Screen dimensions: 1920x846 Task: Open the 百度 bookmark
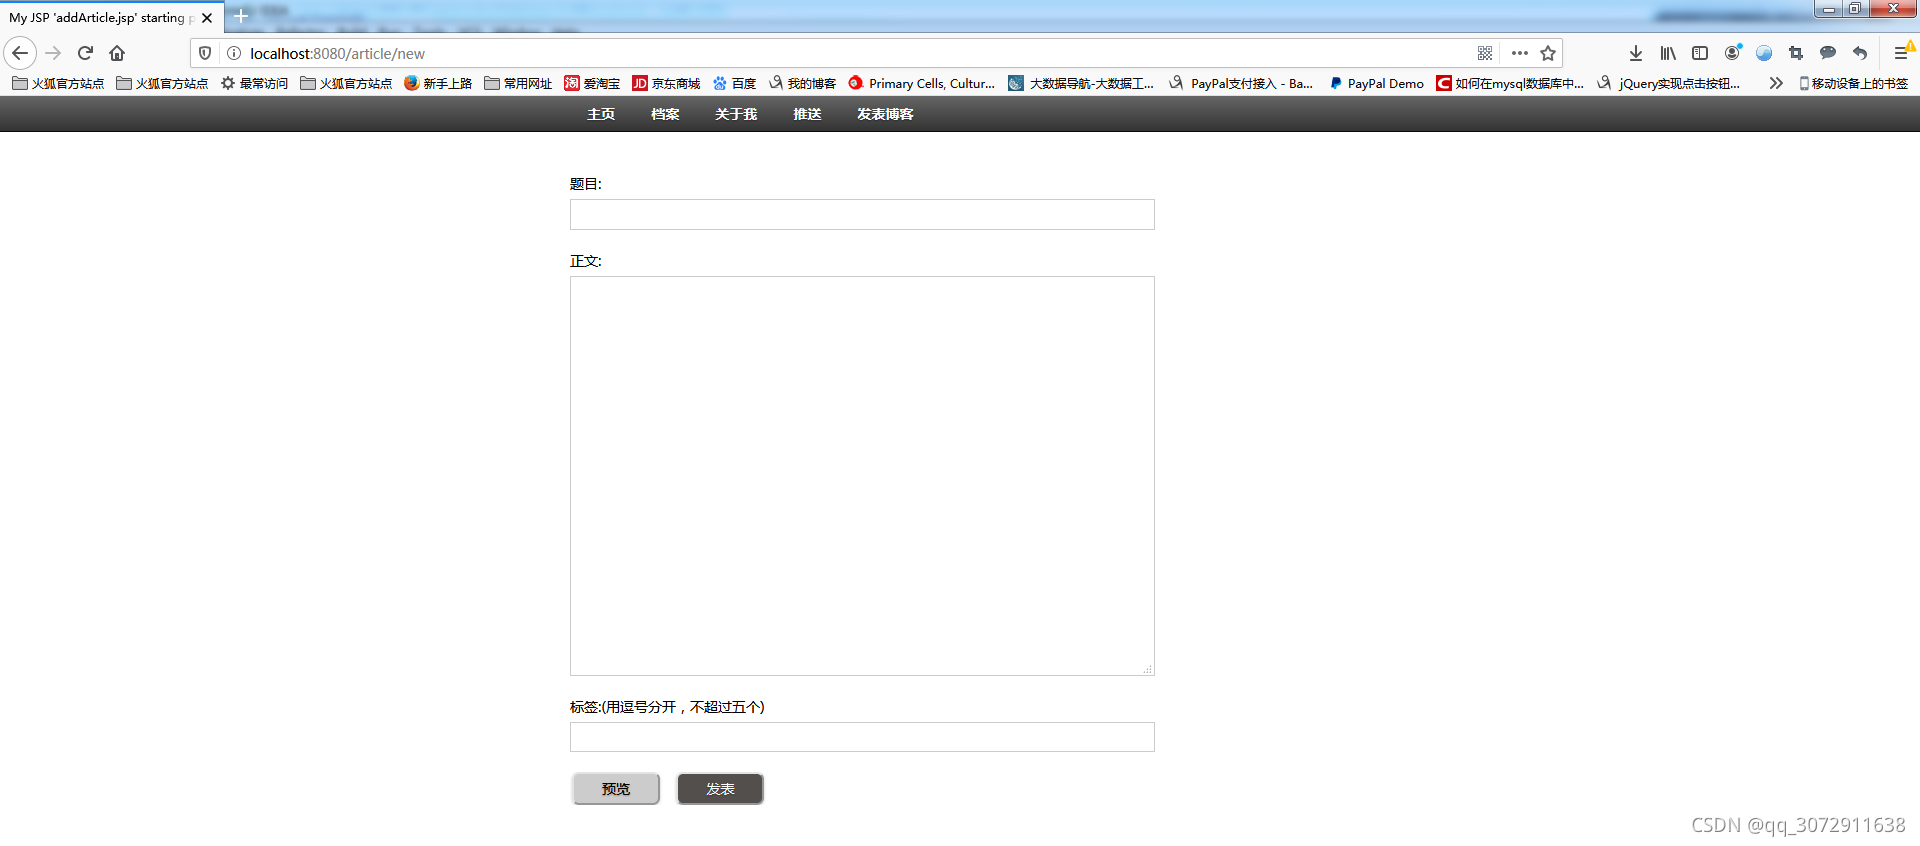(x=734, y=83)
